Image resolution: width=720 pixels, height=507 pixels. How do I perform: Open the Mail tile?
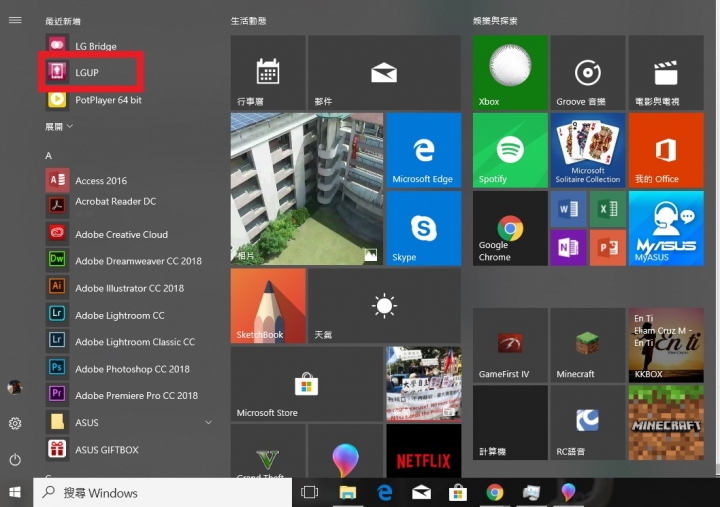[384, 72]
